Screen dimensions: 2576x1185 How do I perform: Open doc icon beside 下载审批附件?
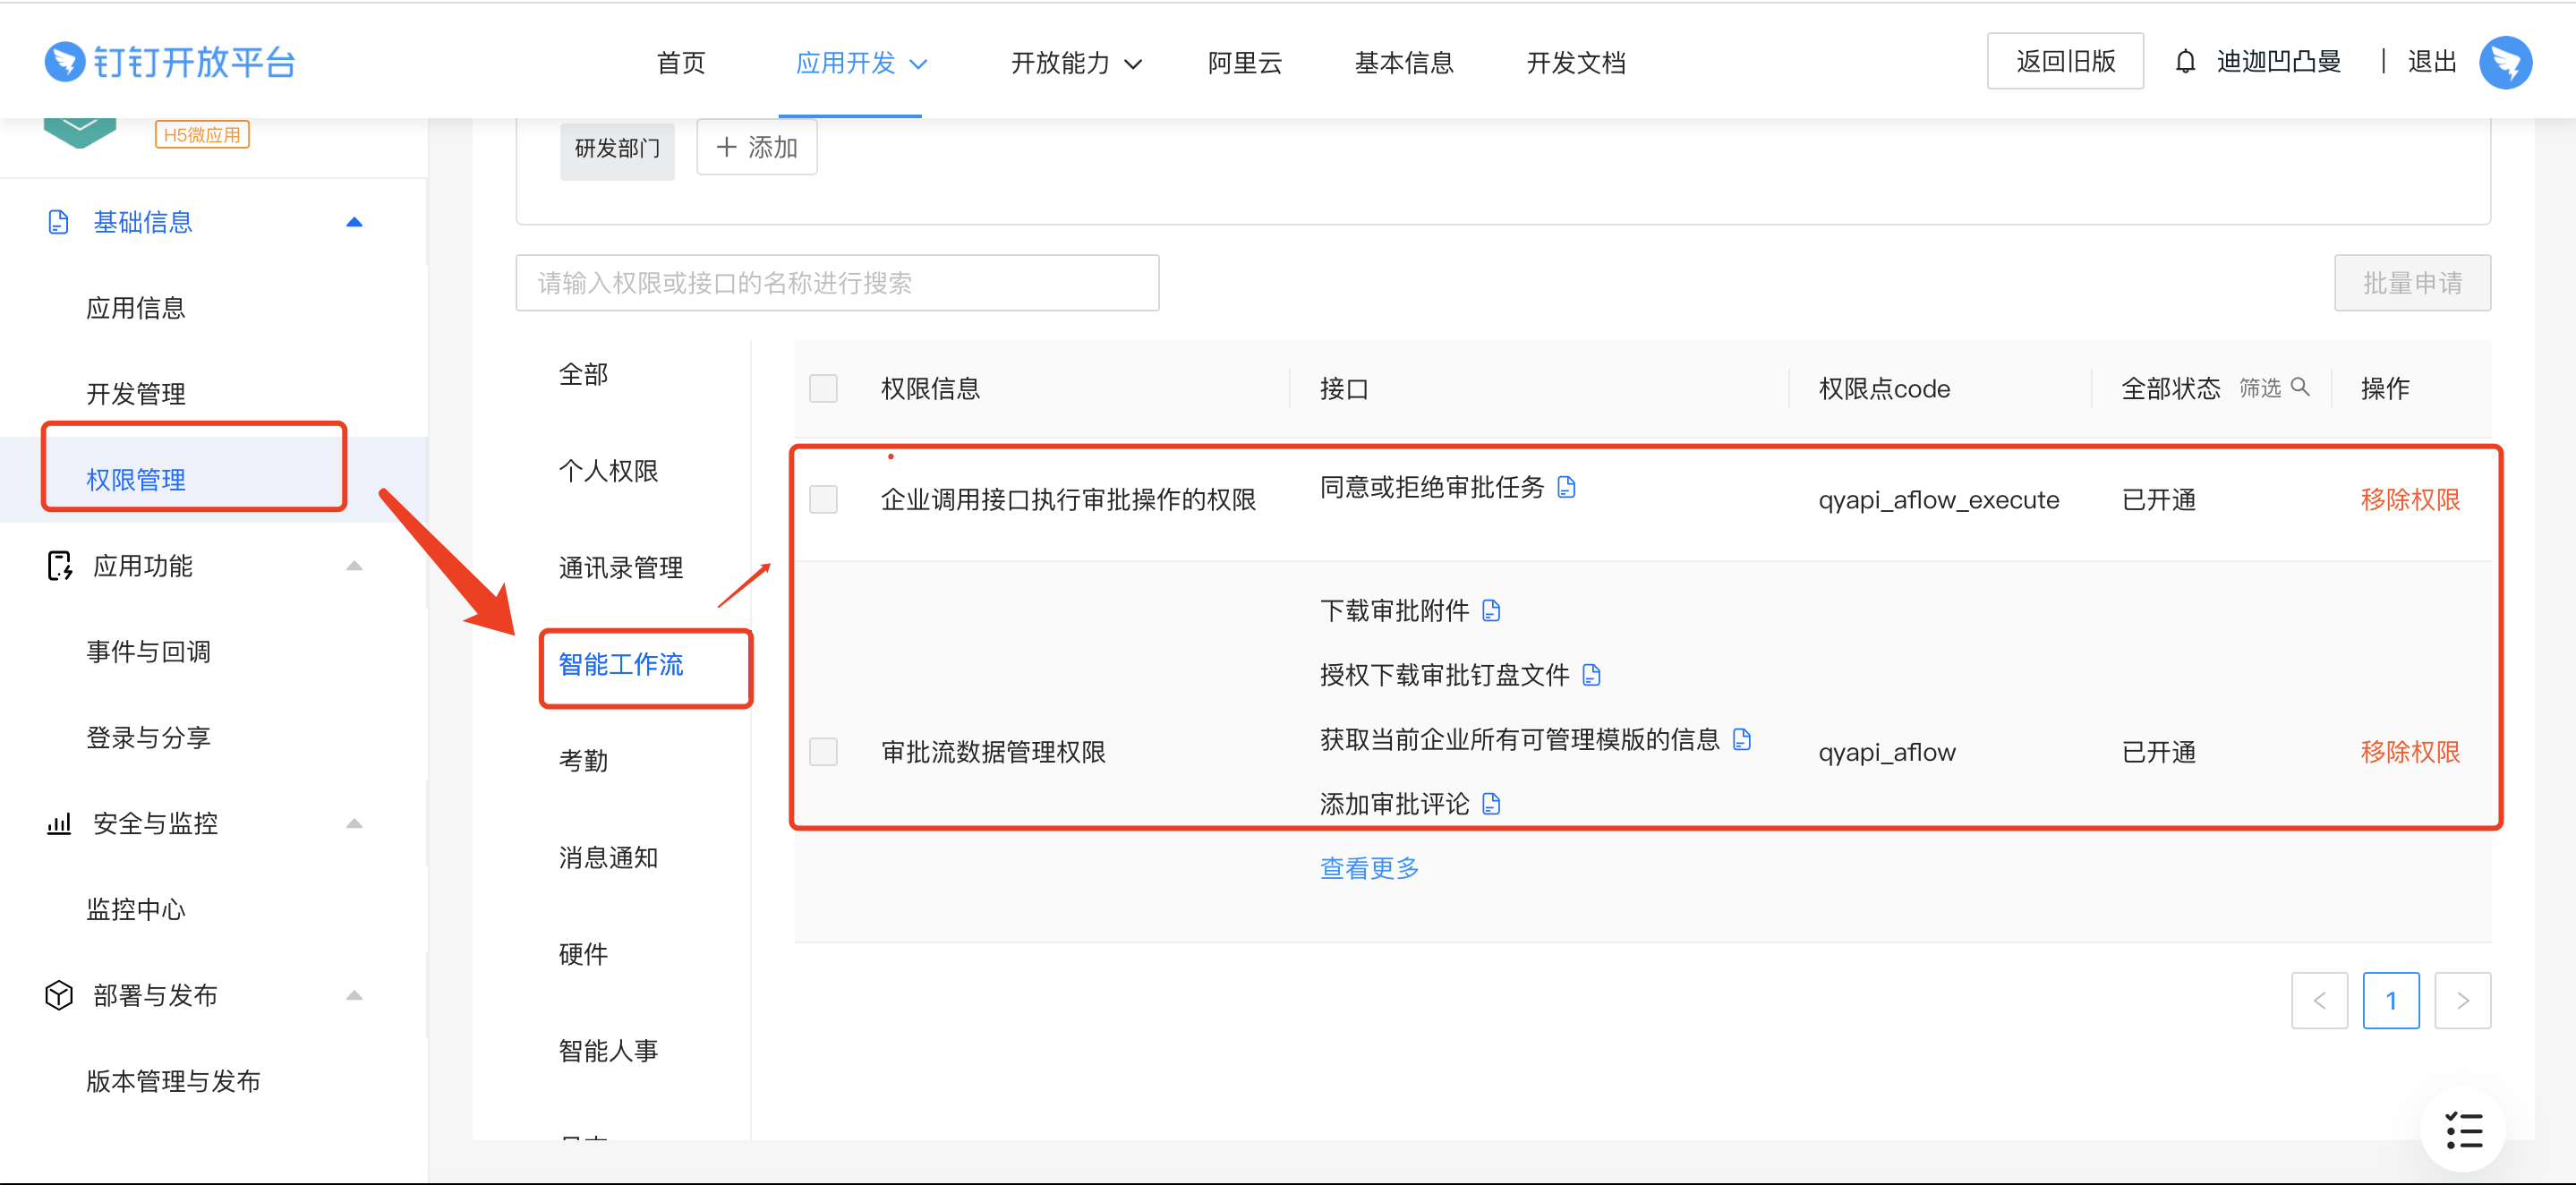1491,610
